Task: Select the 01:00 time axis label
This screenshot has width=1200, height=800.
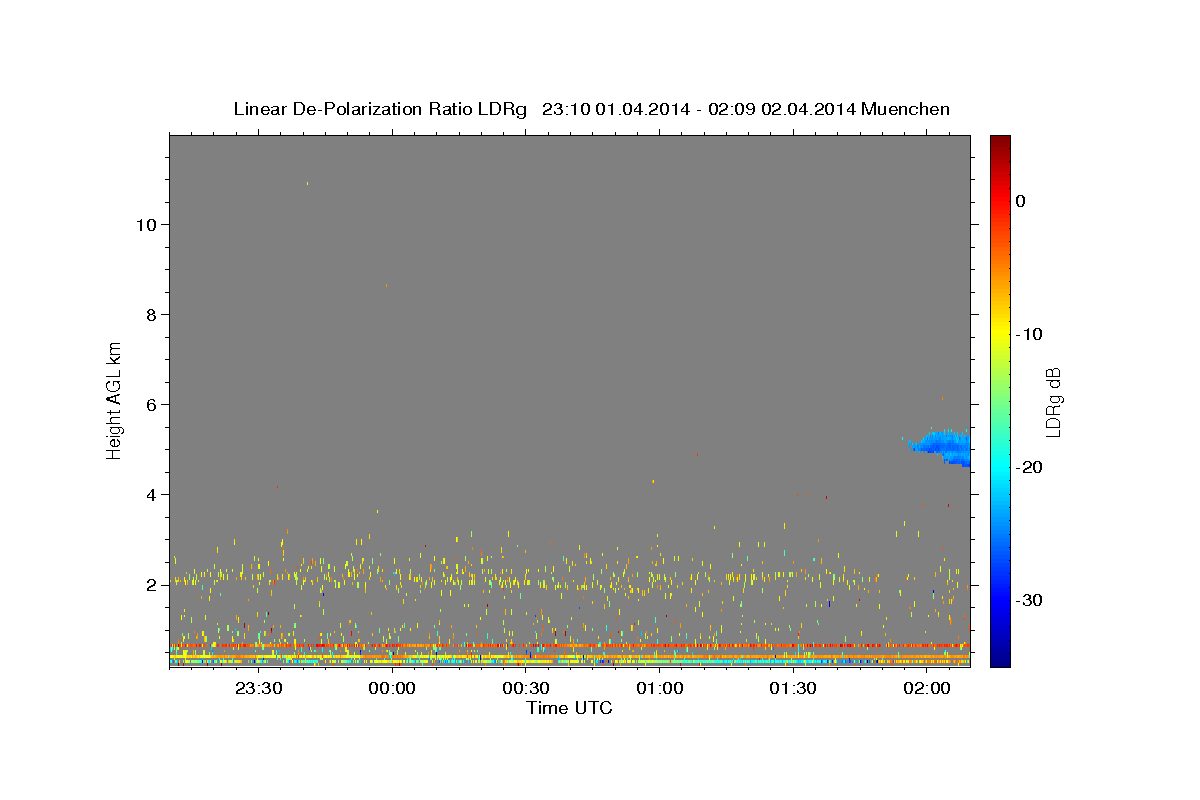Action: tap(659, 688)
